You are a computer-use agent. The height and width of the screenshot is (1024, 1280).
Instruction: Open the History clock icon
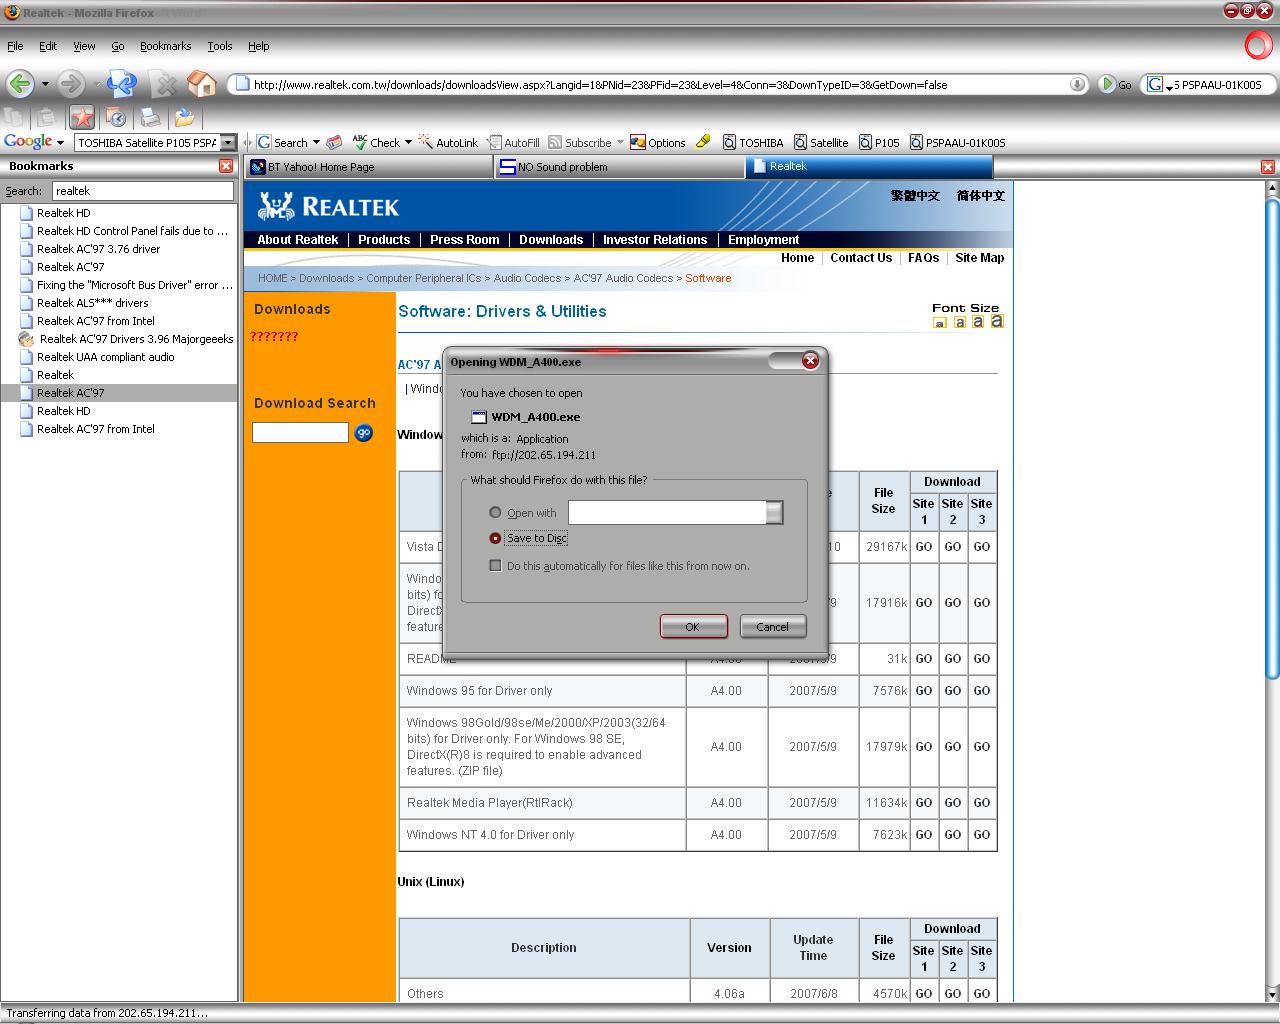(115, 118)
